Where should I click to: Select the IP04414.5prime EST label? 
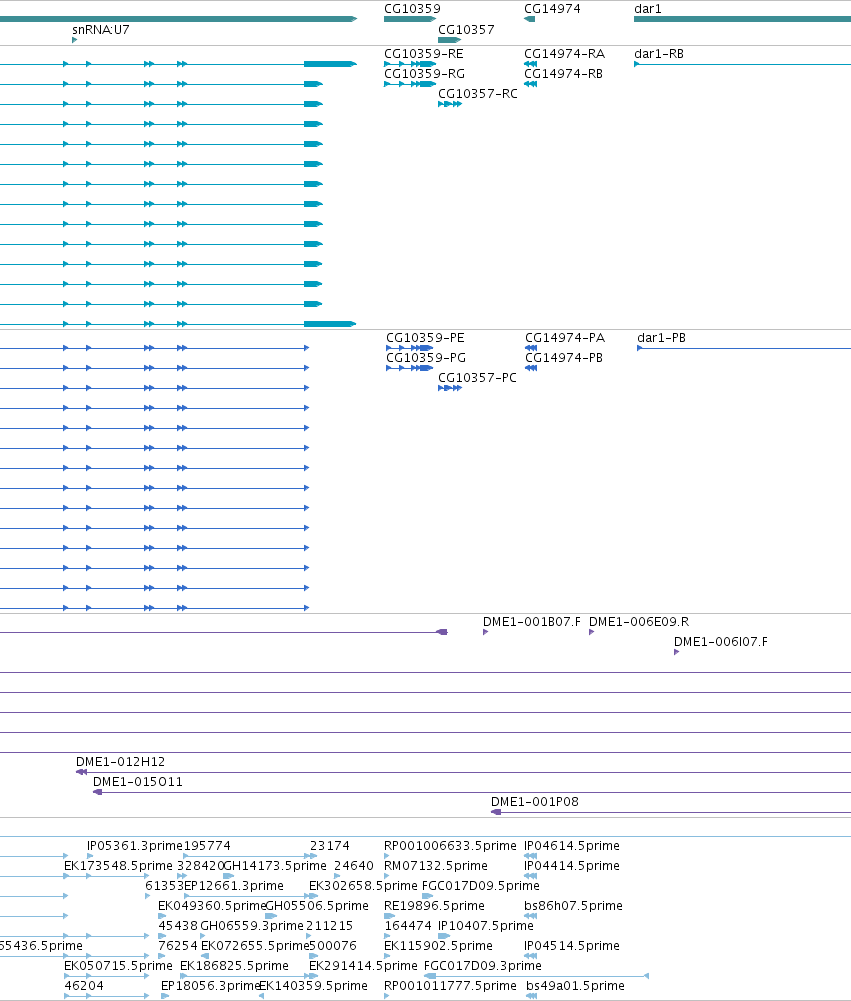click(572, 866)
